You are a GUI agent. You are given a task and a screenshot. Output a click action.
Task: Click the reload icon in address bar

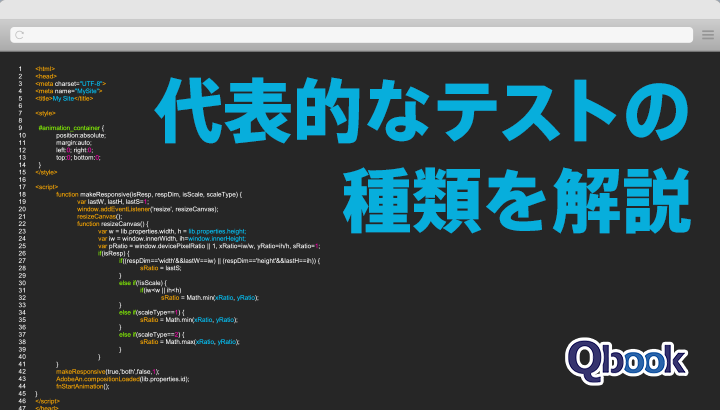[x=20, y=34]
